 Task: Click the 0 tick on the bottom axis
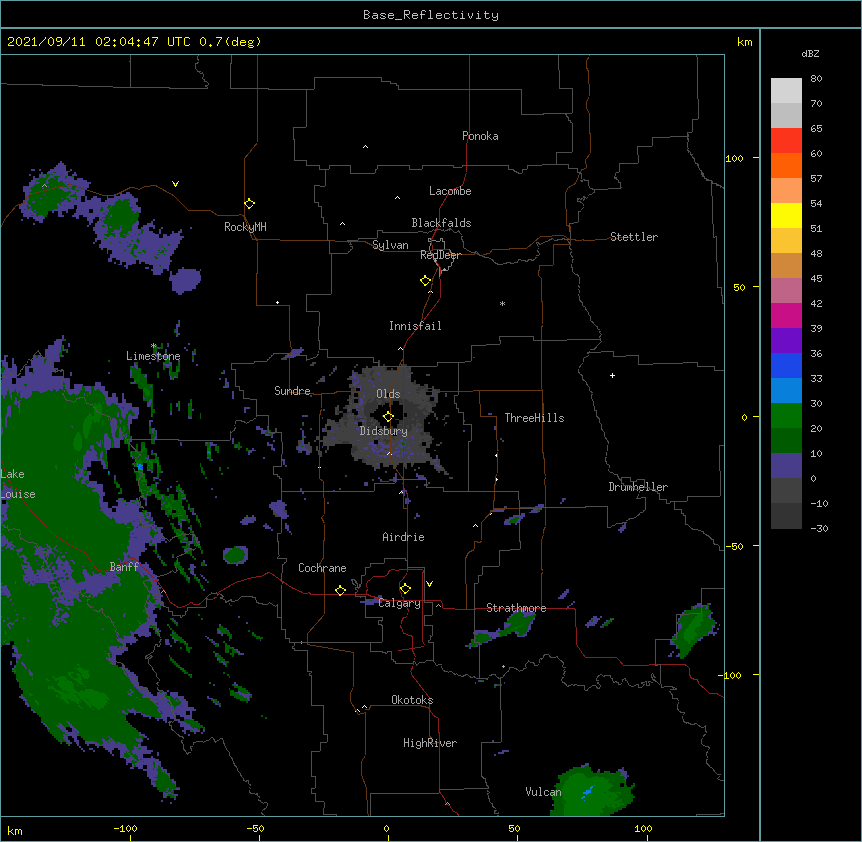(x=386, y=828)
